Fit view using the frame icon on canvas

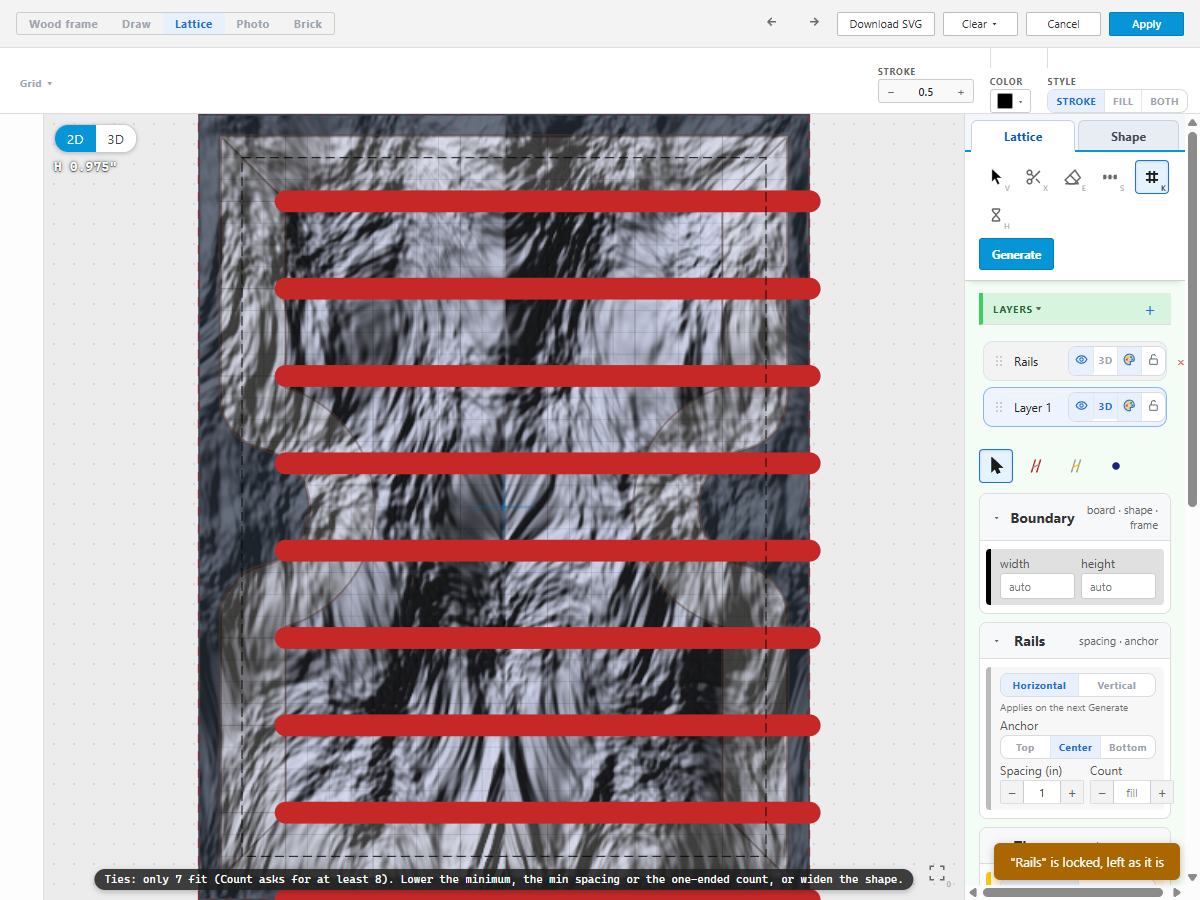(x=937, y=873)
